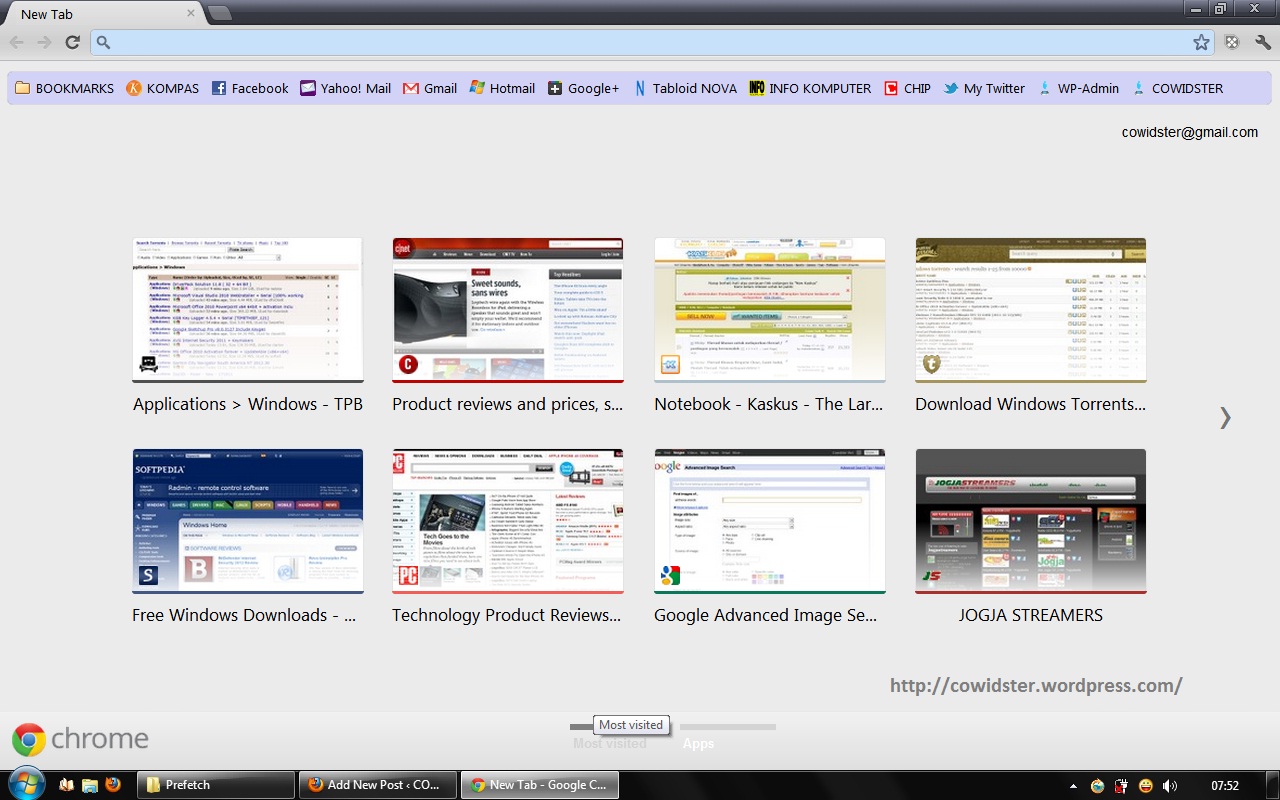Open the Prefetch taskbar window

[x=215, y=785]
